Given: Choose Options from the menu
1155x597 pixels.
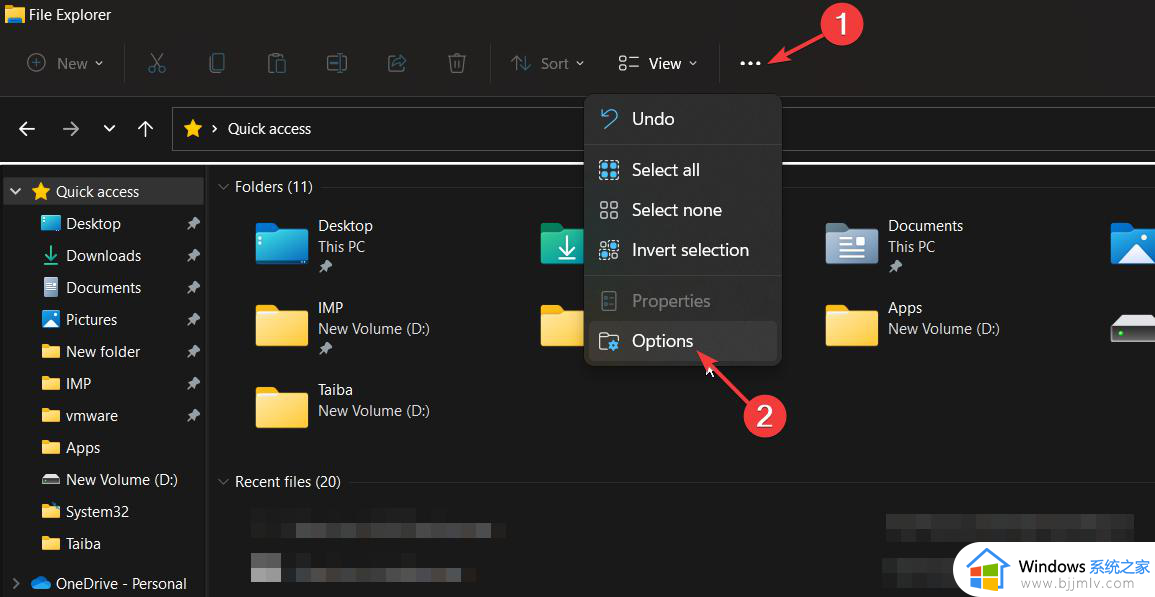Looking at the screenshot, I should coord(683,341).
